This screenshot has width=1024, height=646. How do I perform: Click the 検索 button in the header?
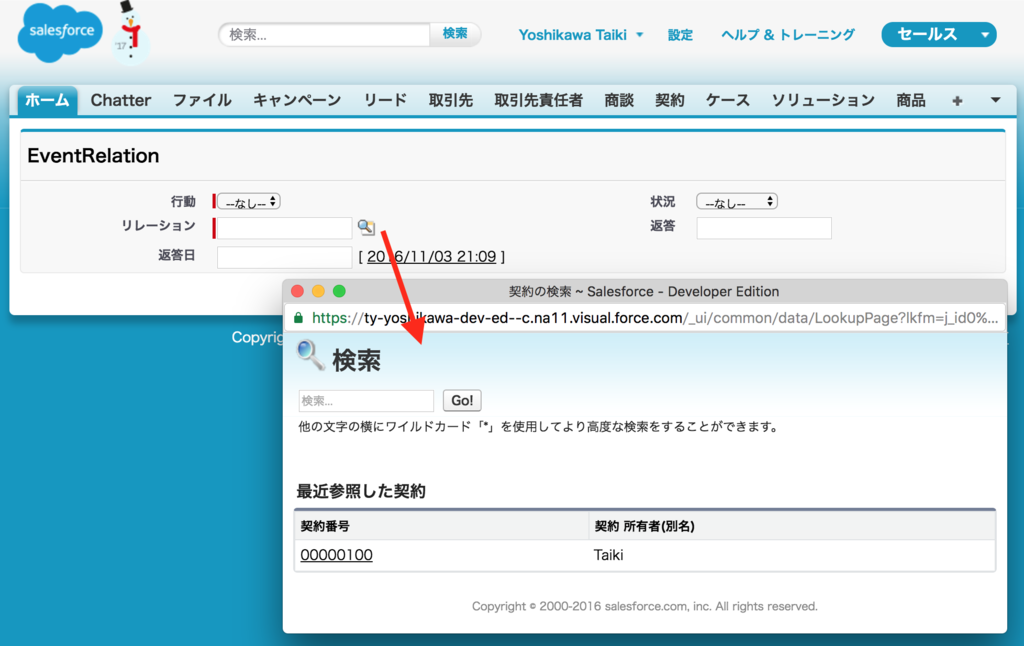point(455,34)
